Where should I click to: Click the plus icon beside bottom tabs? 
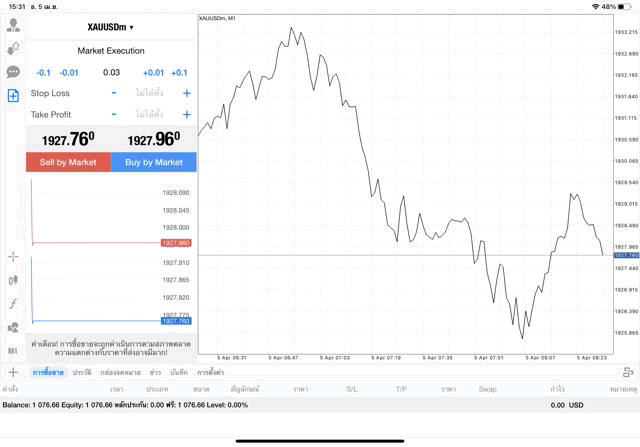(x=13, y=372)
